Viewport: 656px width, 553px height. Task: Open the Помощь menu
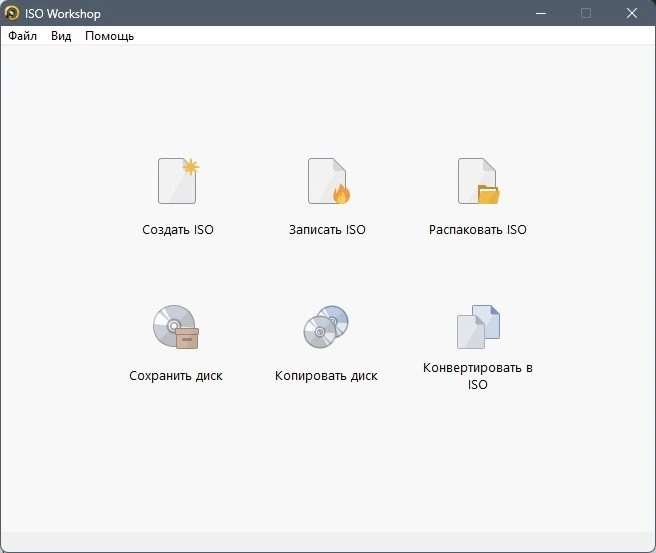coord(110,36)
